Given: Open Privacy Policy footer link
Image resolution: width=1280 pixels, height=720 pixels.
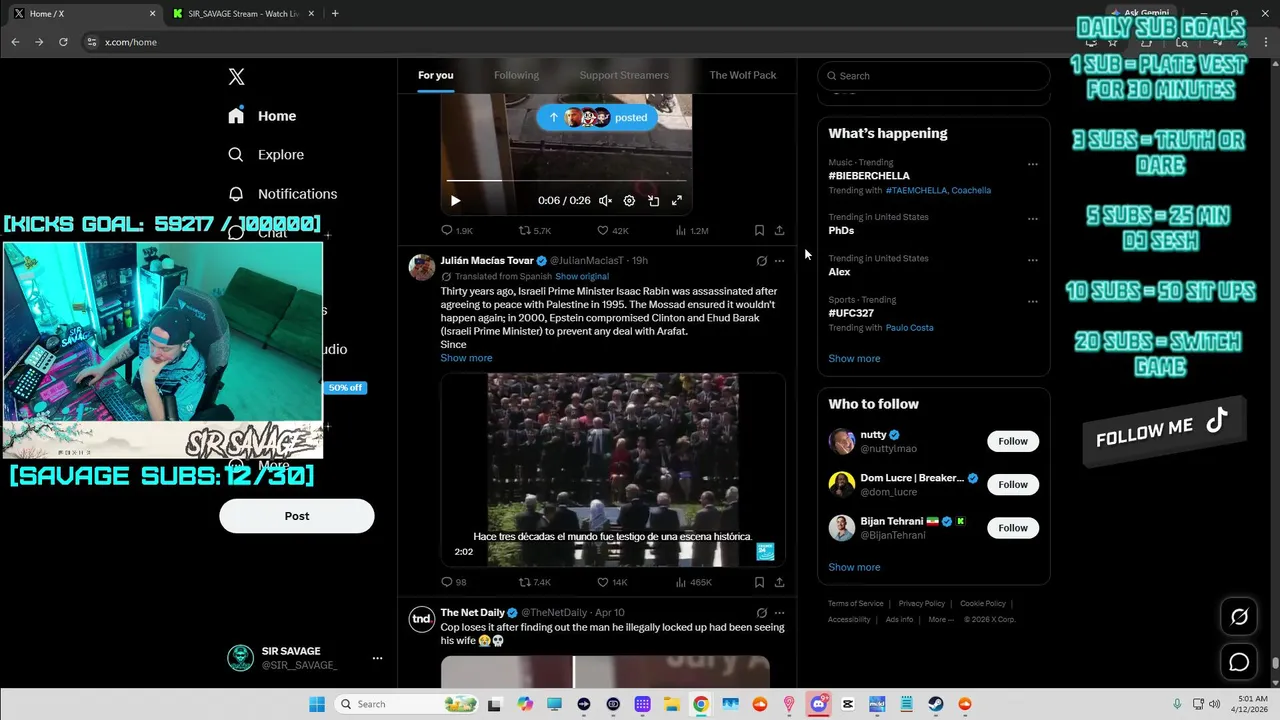Looking at the screenshot, I should point(921,604).
